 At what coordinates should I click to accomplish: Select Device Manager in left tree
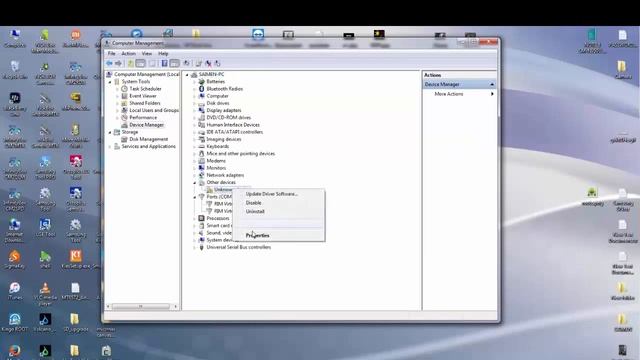coord(147,125)
